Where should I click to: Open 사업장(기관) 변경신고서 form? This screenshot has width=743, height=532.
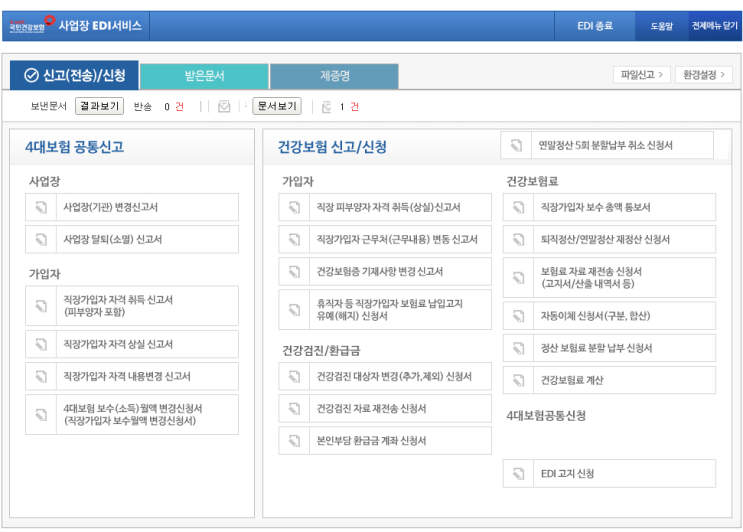(x=132, y=207)
